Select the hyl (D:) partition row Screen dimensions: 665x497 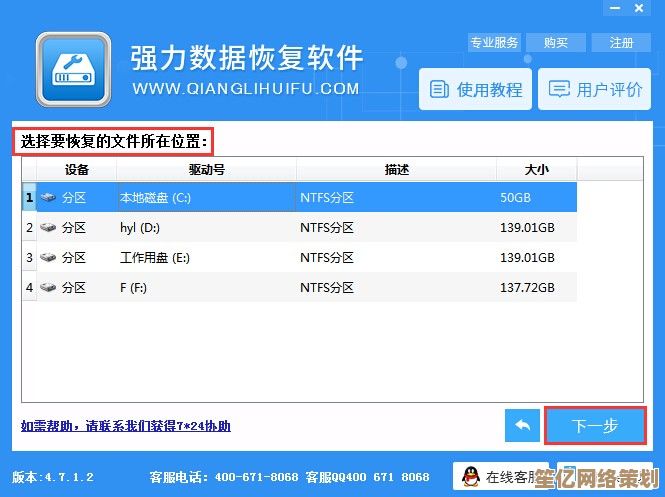click(300, 228)
